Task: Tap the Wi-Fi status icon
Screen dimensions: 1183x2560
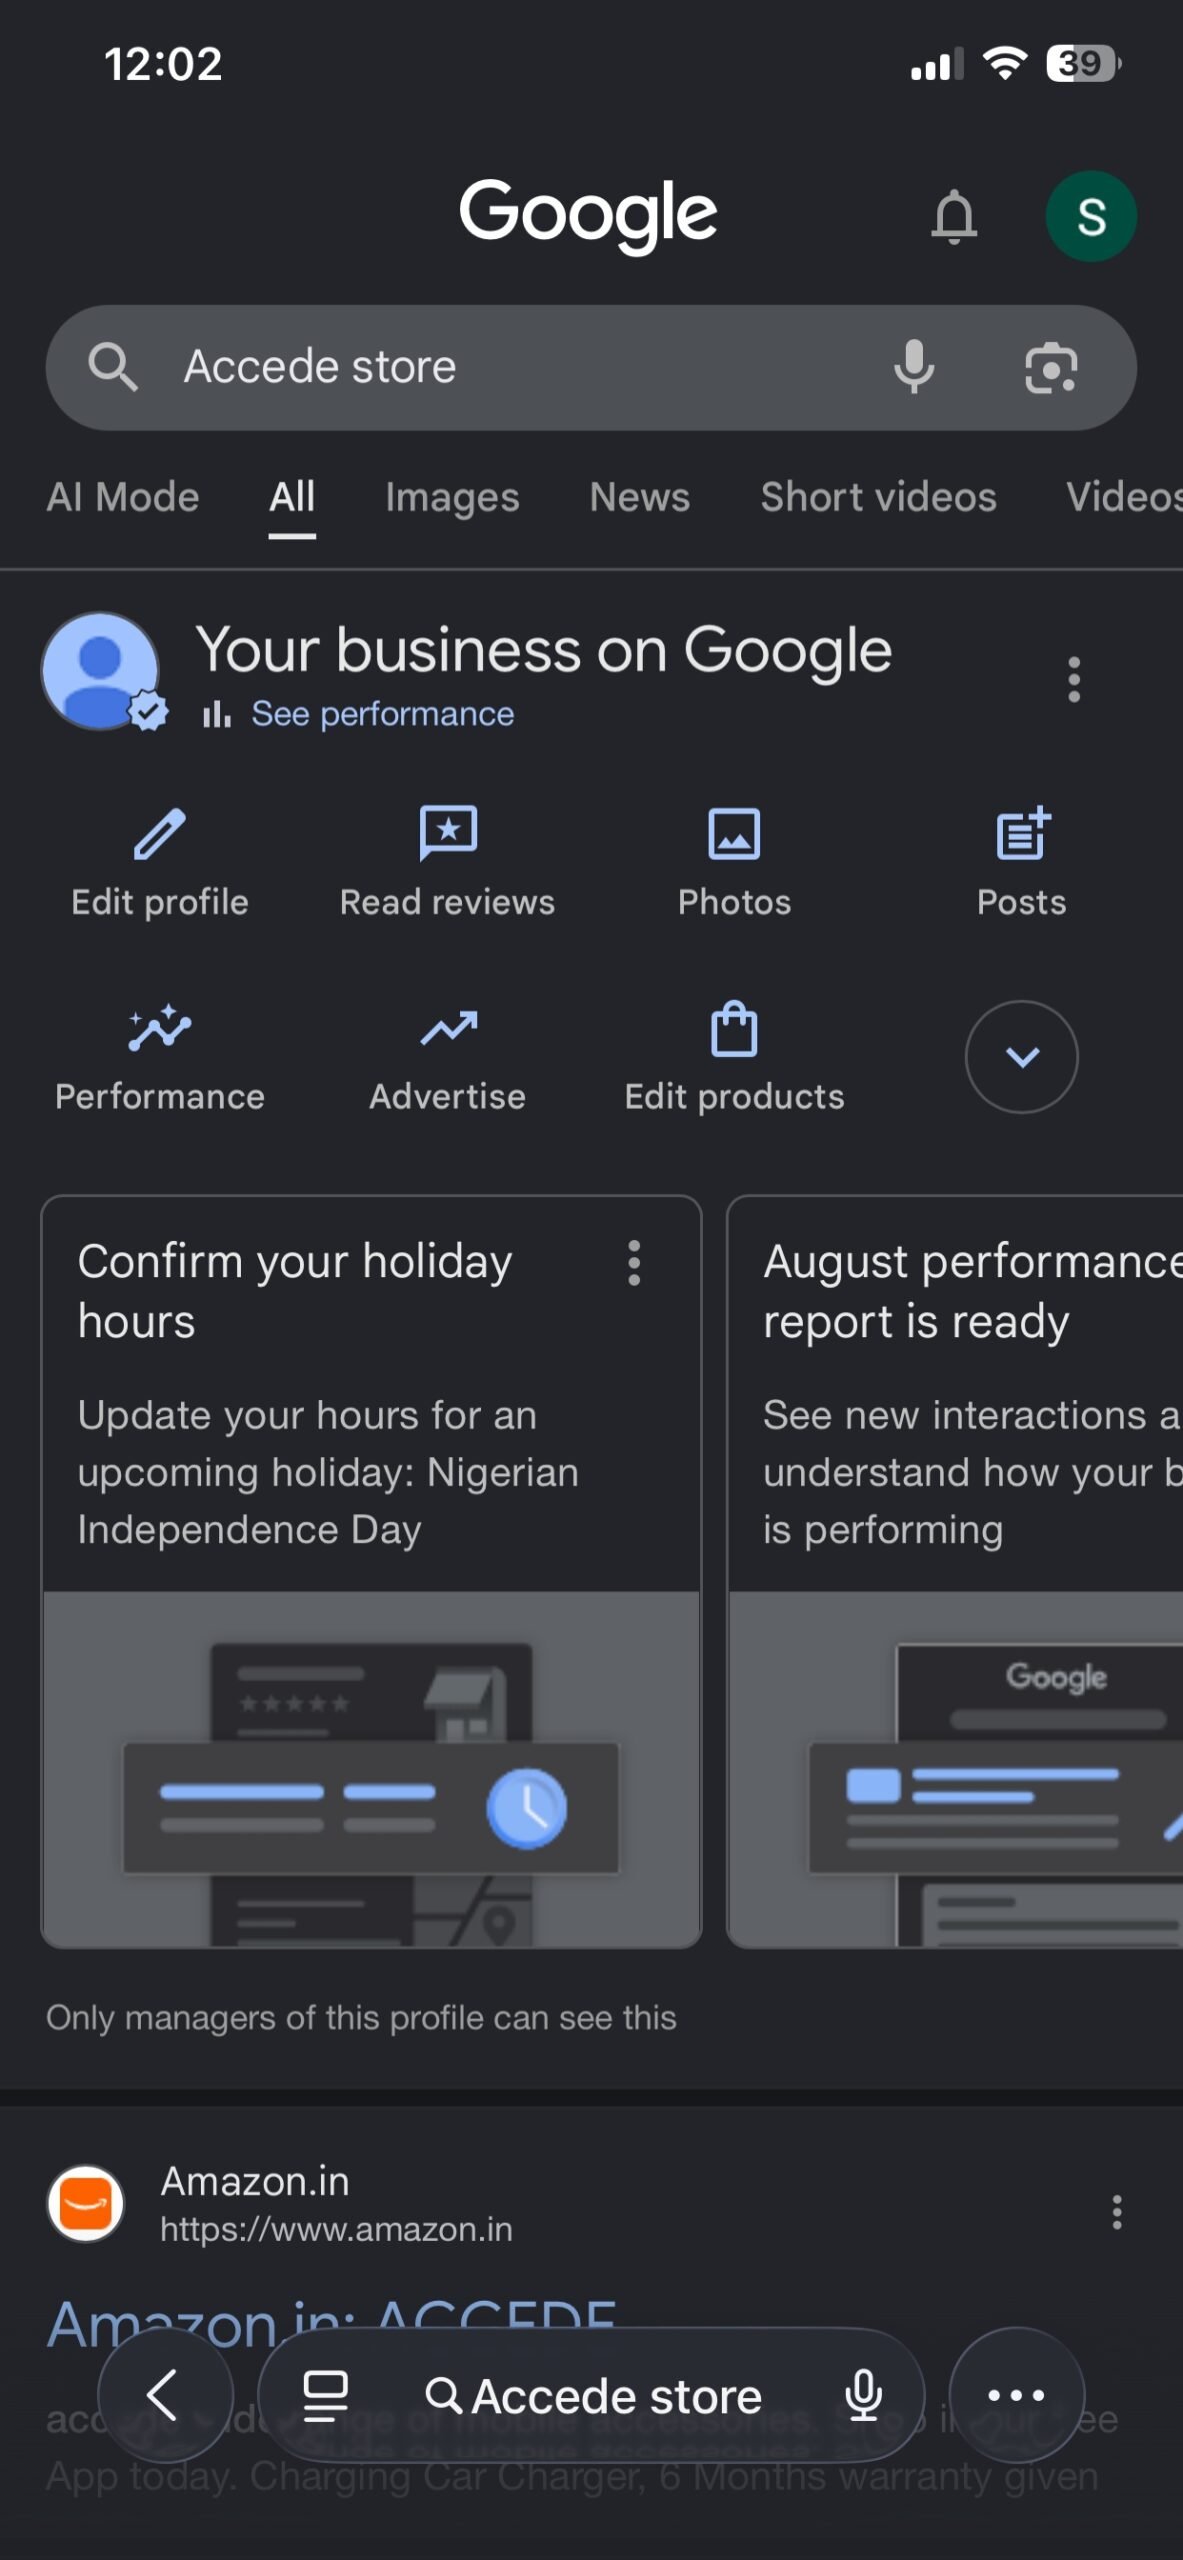Action: tap(1005, 64)
